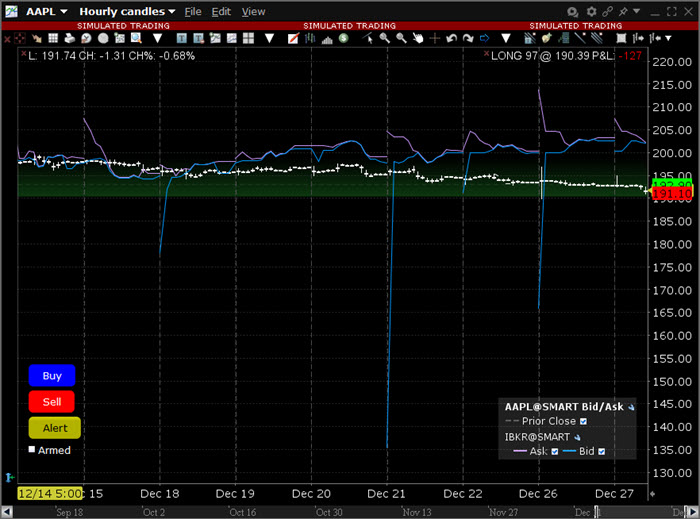Image resolution: width=700 pixels, height=519 pixels.
Task: Open the View menu
Action: tap(253, 12)
